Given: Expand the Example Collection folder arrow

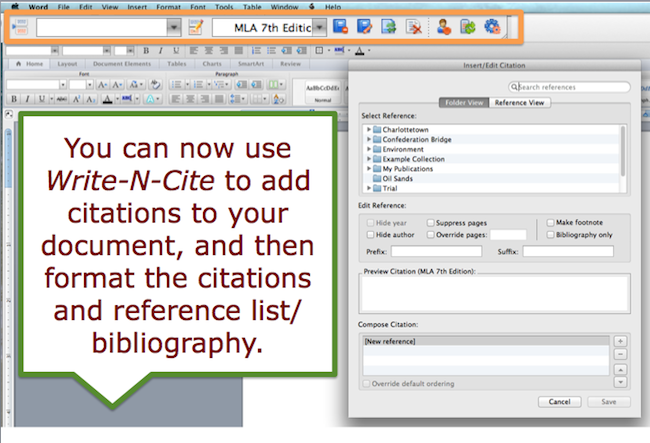Looking at the screenshot, I should 369,159.
